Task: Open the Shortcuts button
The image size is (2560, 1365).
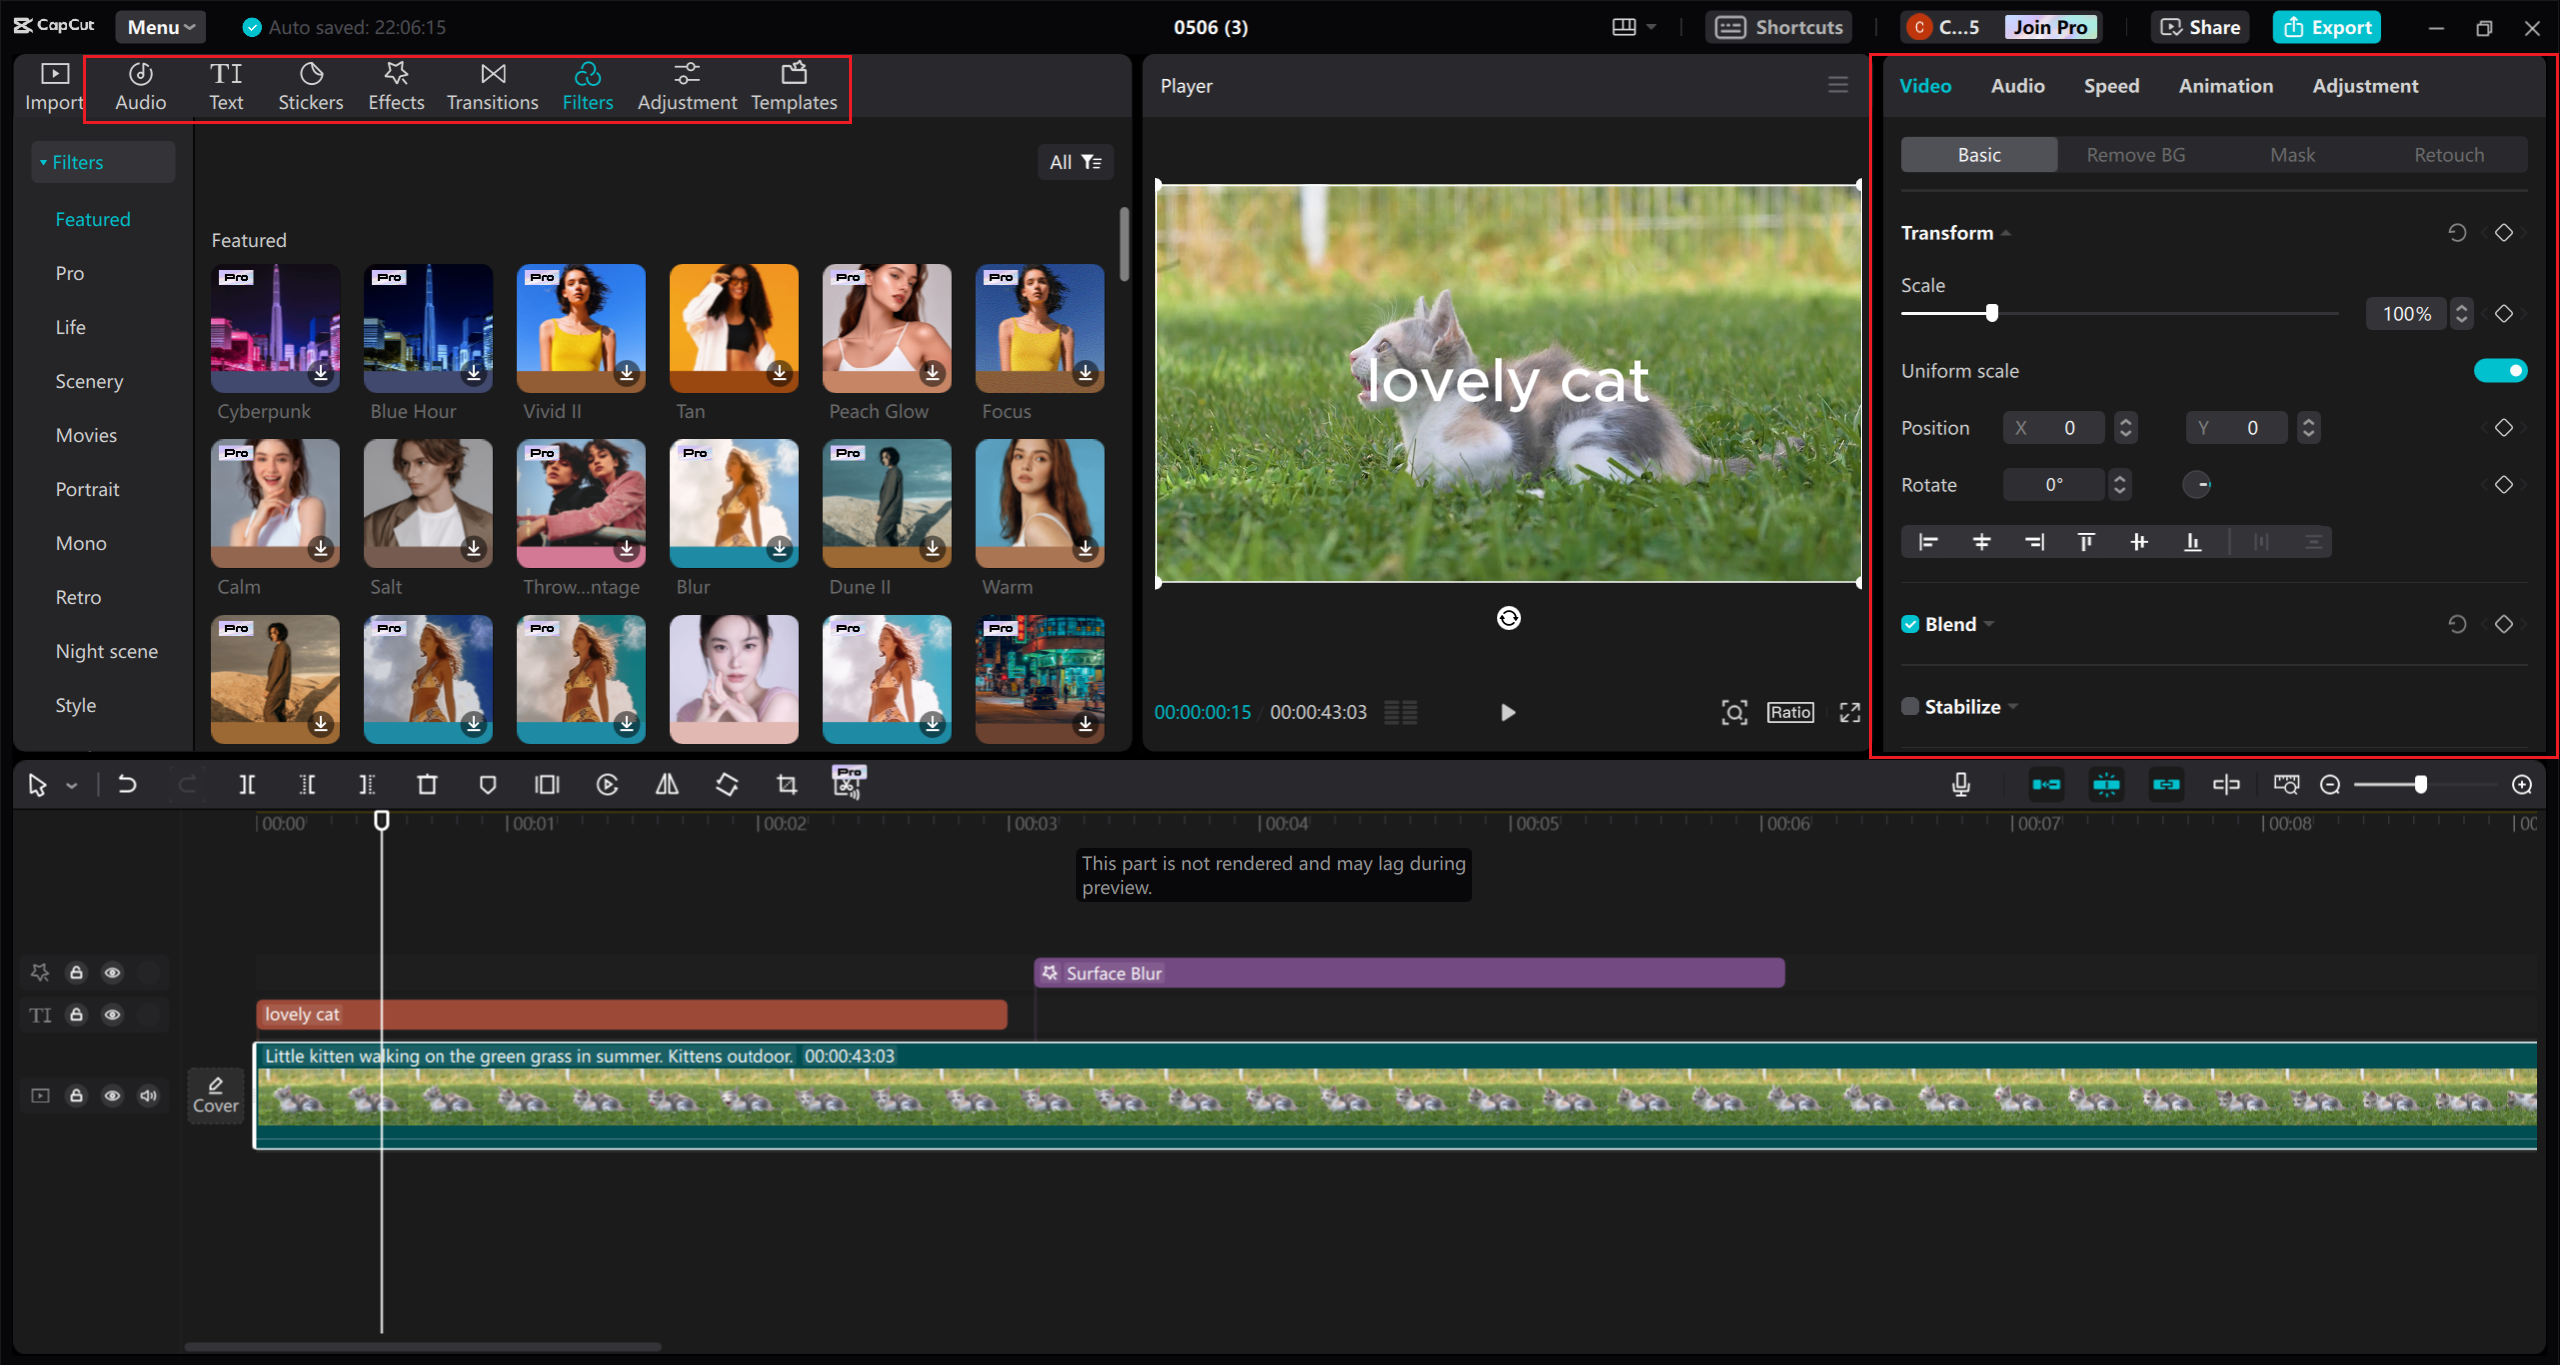Action: (x=1779, y=27)
